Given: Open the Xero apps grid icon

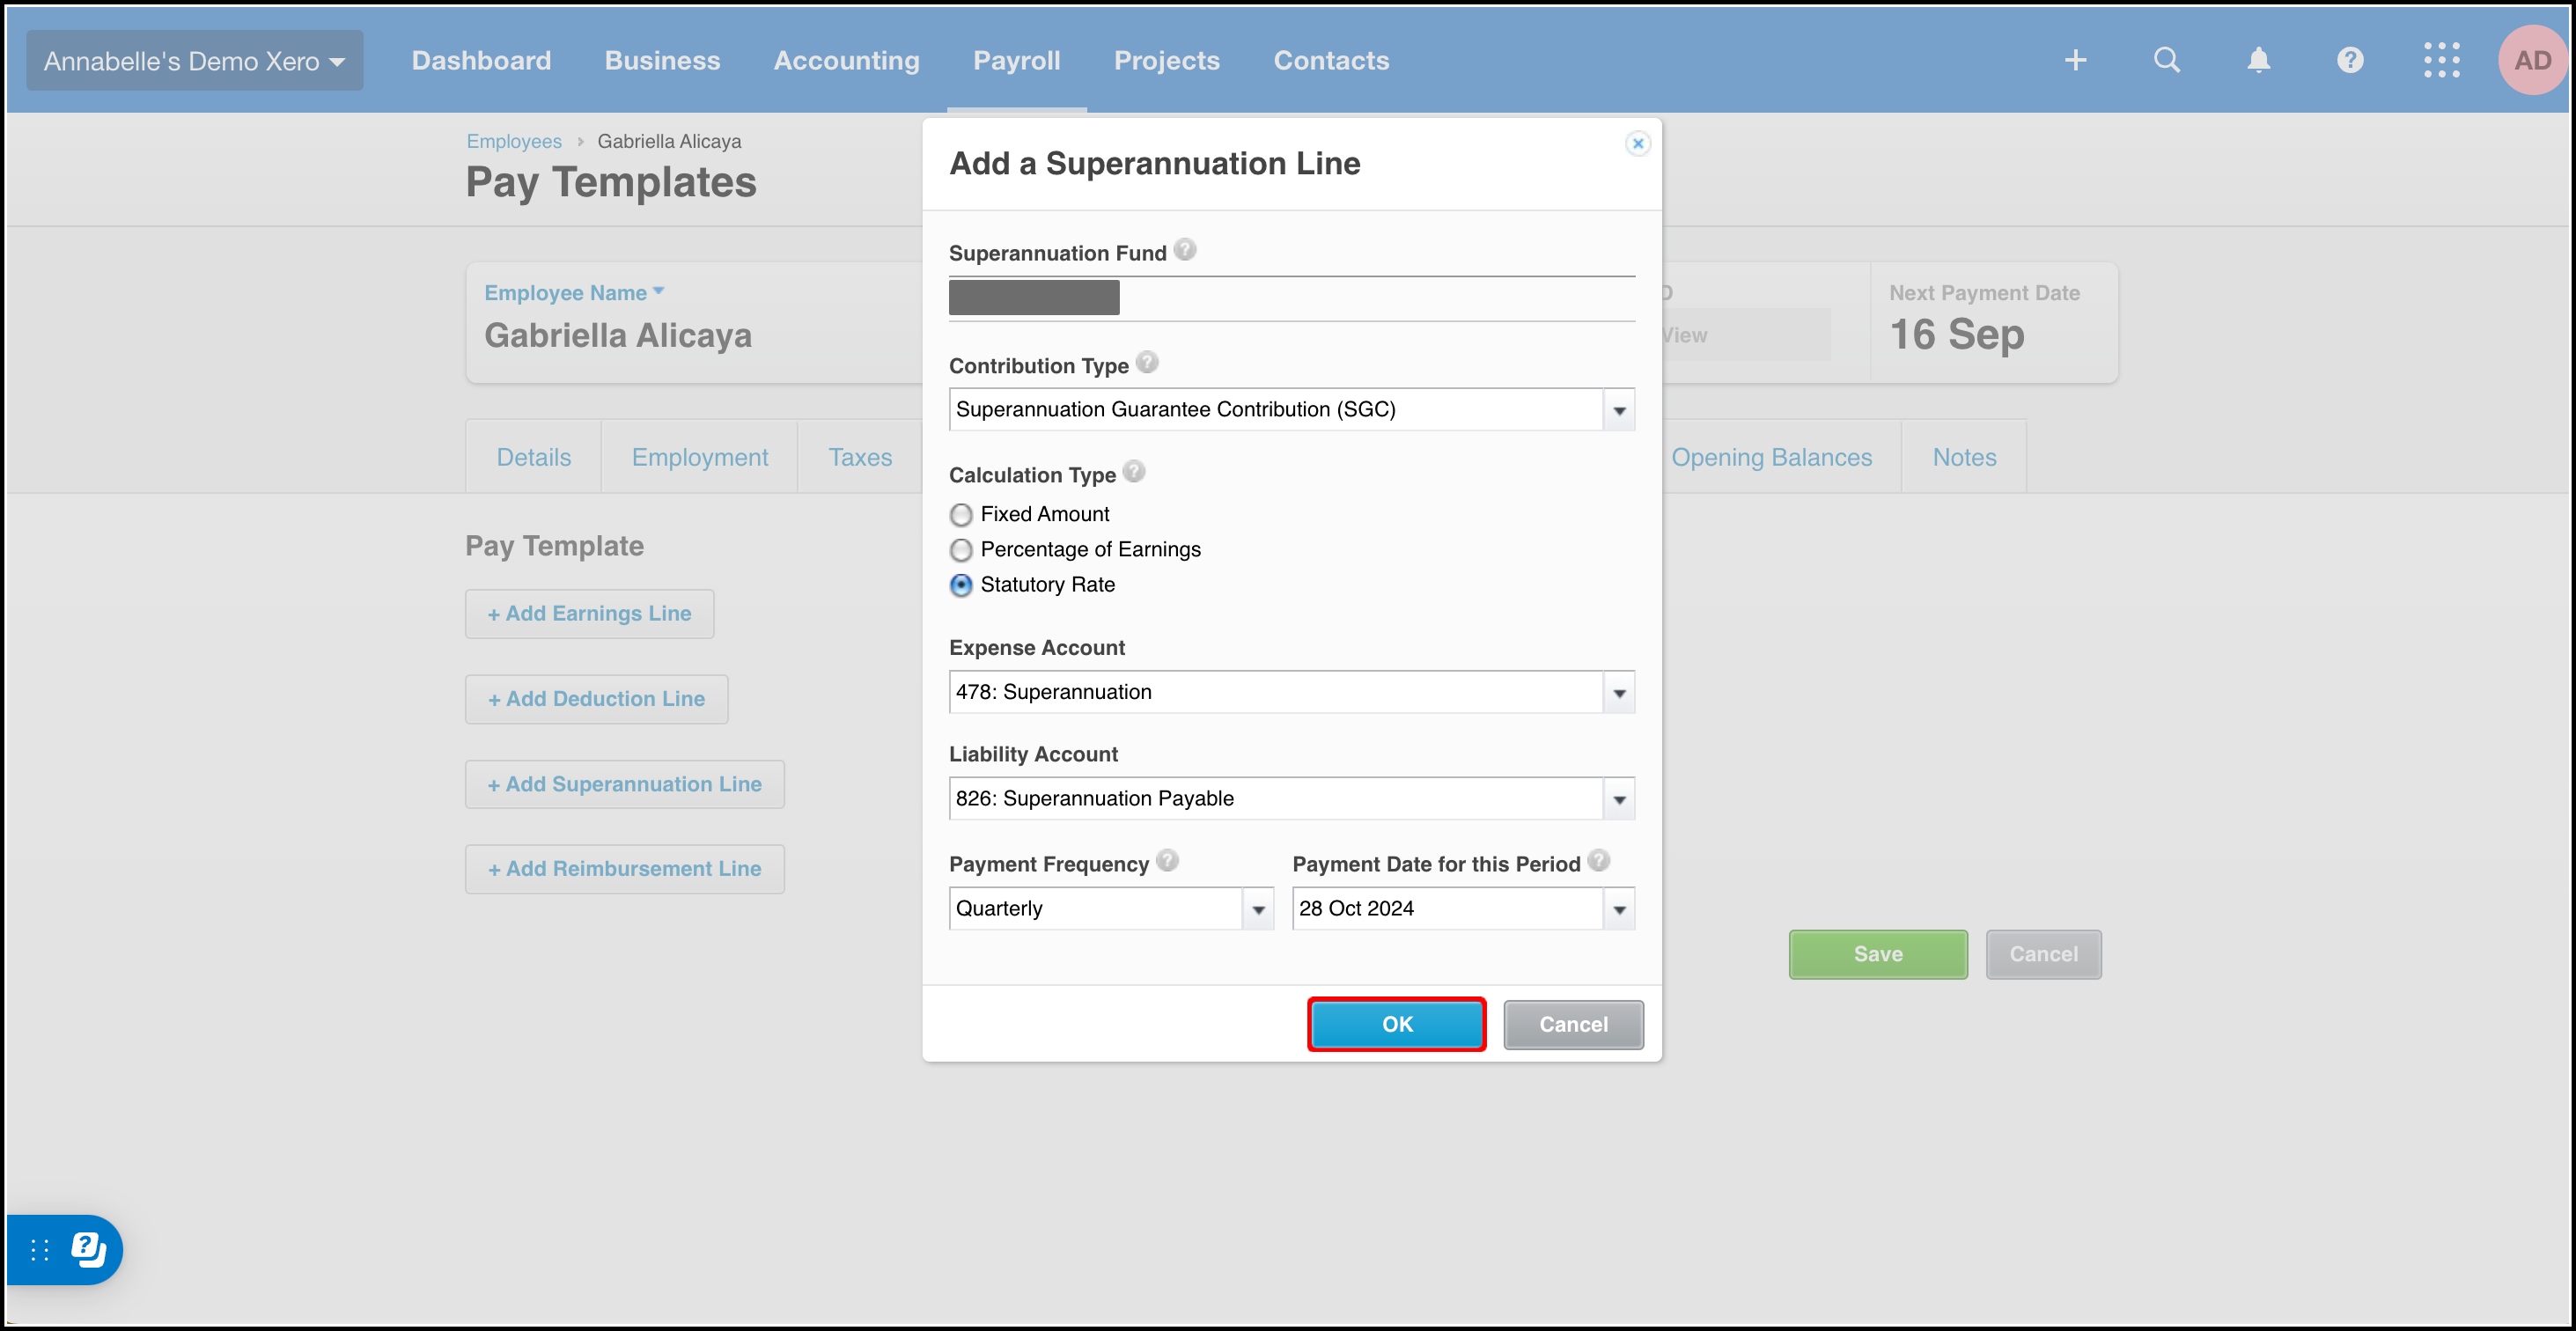Looking at the screenshot, I should click(x=2441, y=60).
